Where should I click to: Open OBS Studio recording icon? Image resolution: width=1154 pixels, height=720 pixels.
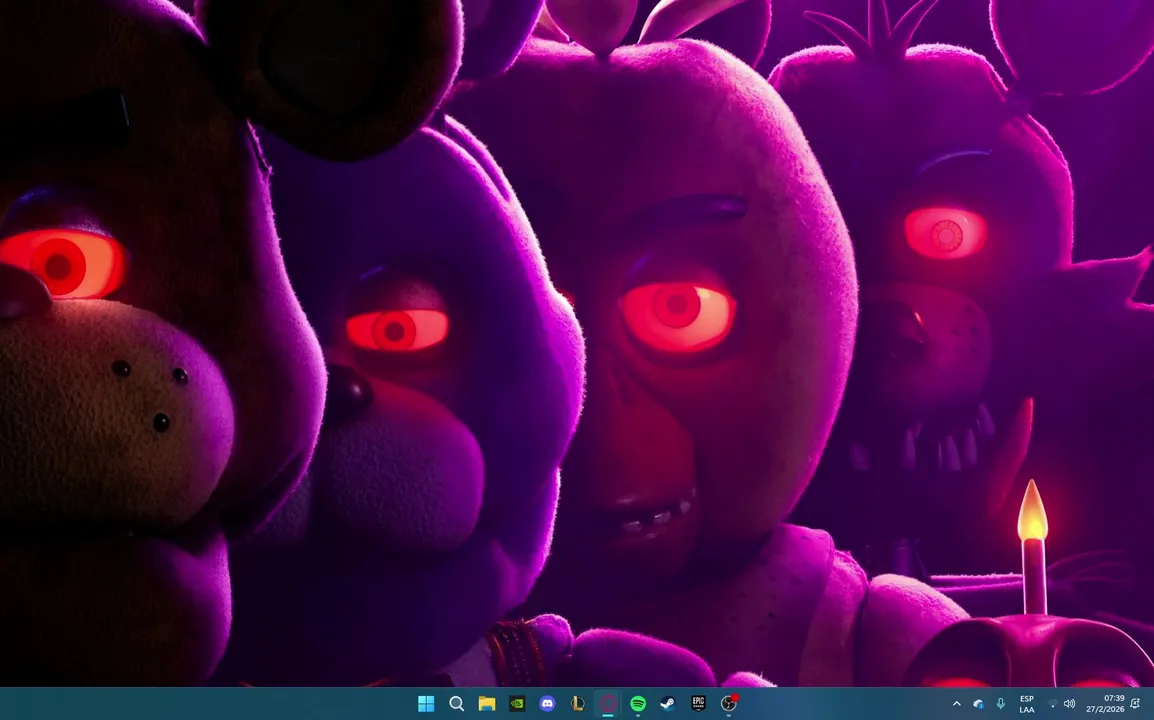[x=729, y=704]
